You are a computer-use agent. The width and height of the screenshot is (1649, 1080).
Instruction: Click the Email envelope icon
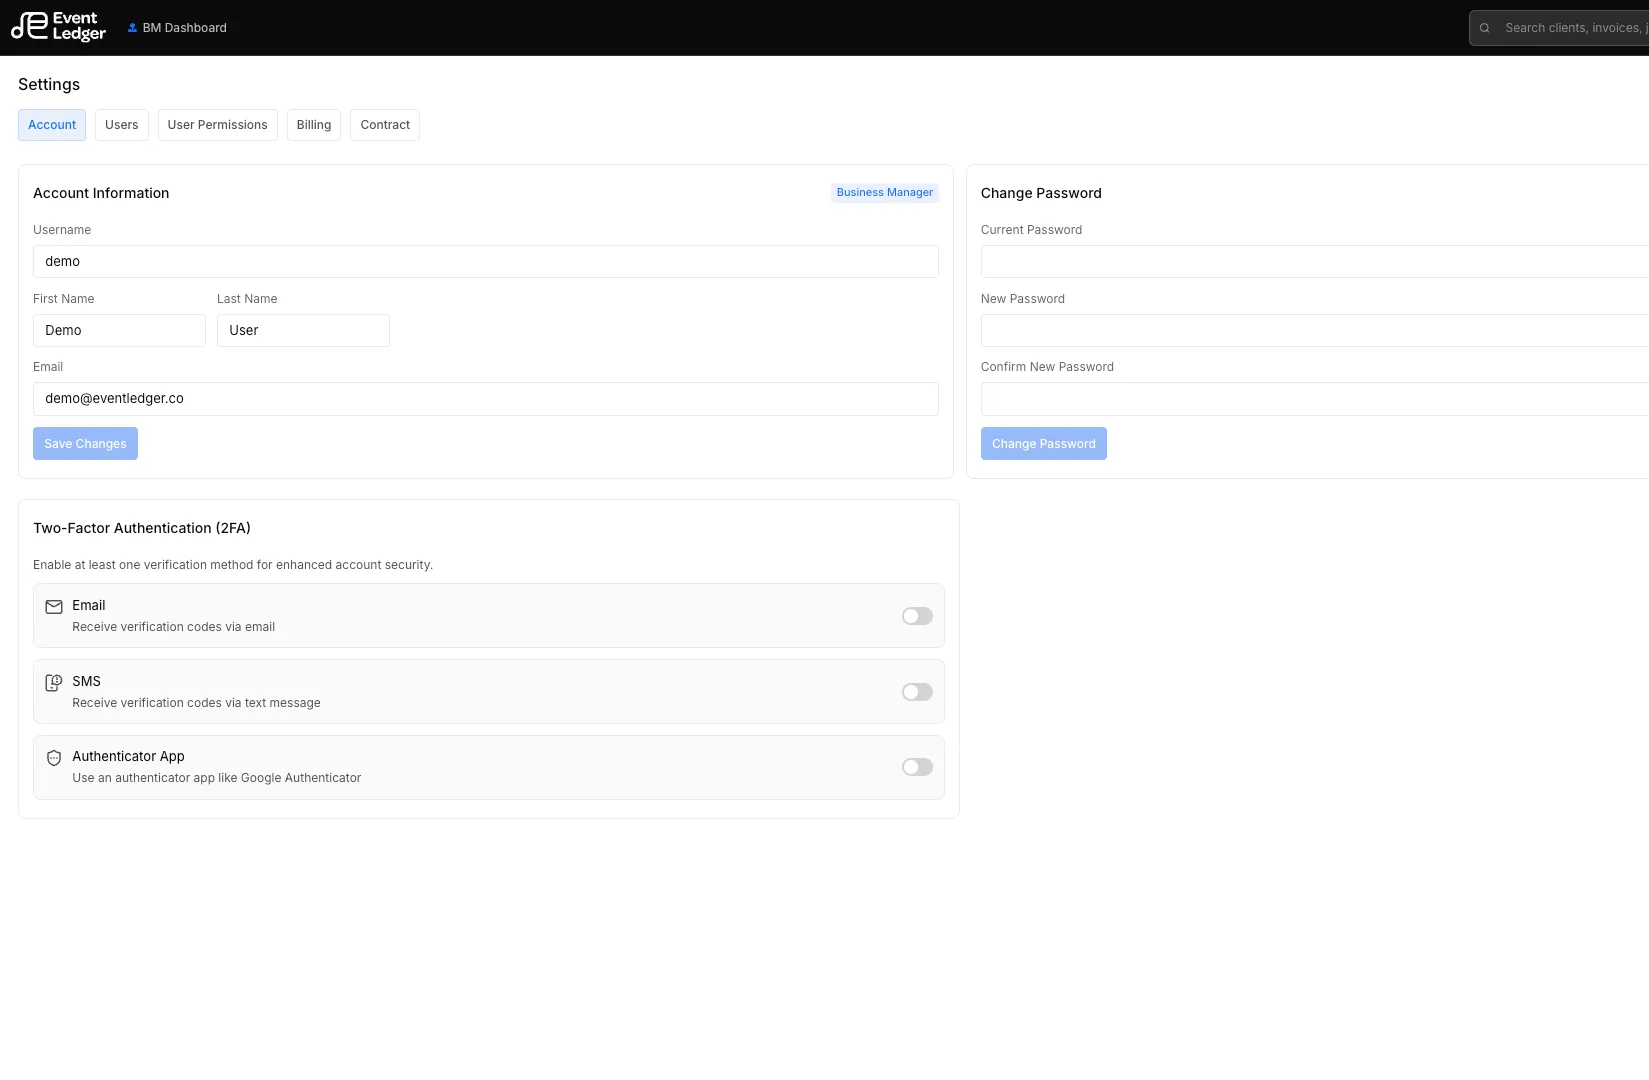tap(54, 607)
